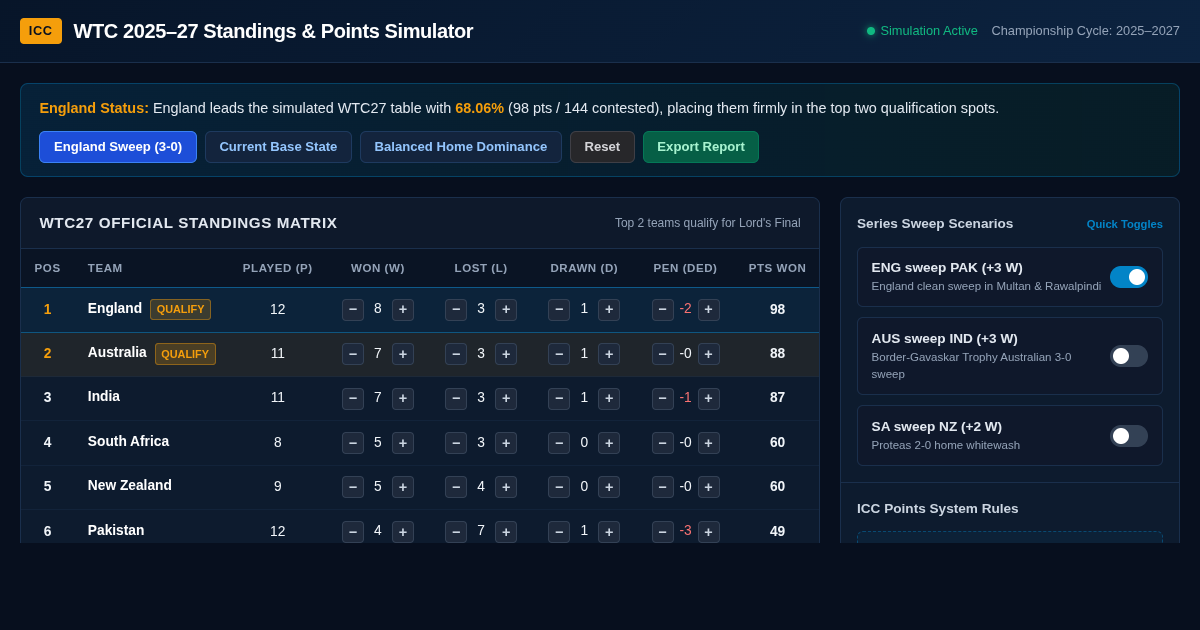
Task: Increase South Africa's Drawn count
Action: (x=609, y=443)
